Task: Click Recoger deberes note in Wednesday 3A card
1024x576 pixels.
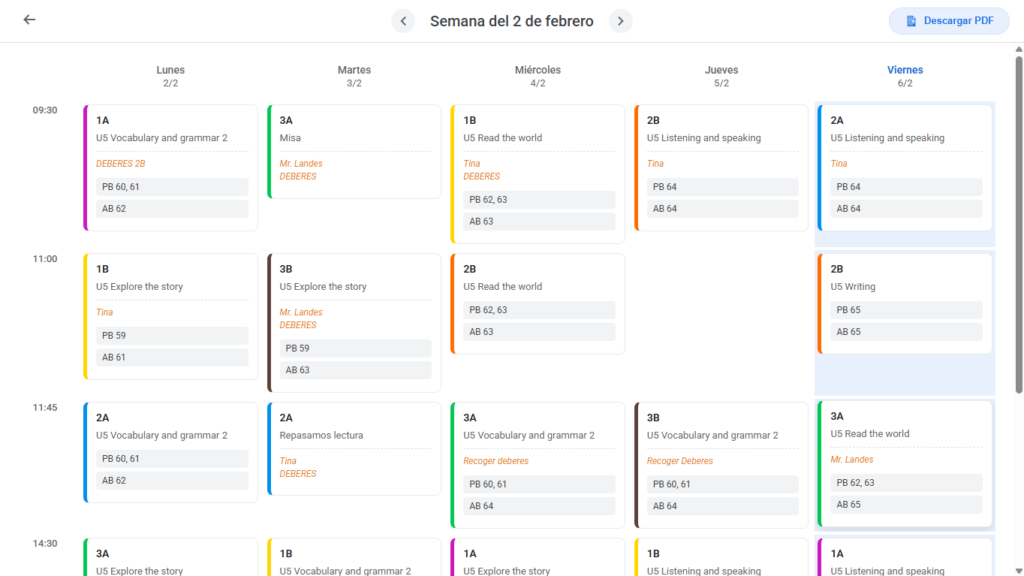Action: (496, 461)
